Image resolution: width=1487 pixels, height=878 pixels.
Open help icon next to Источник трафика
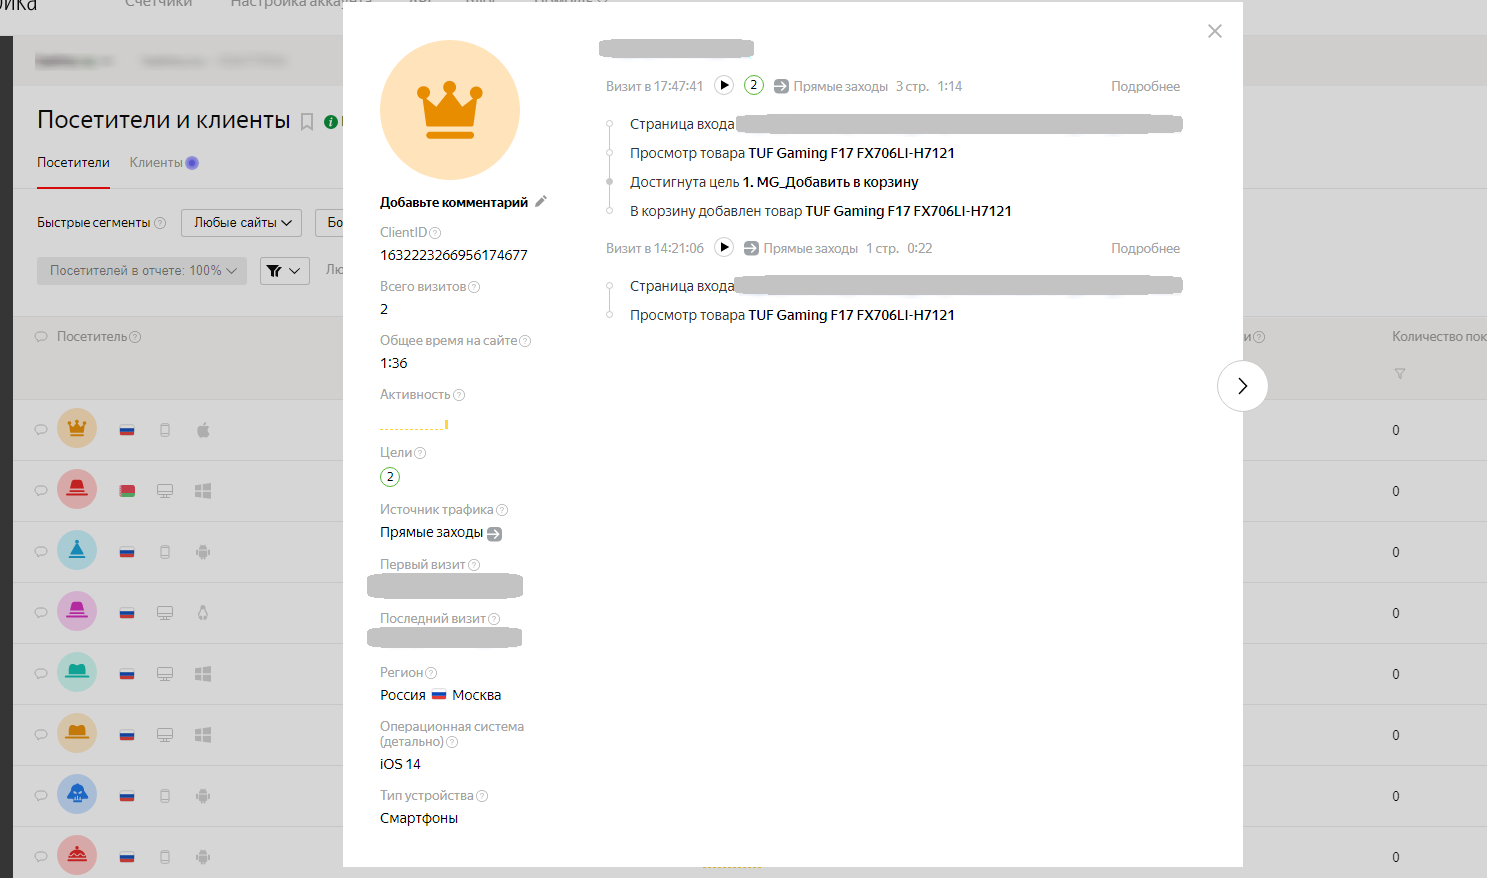pyautogui.click(x=502, y=510)
